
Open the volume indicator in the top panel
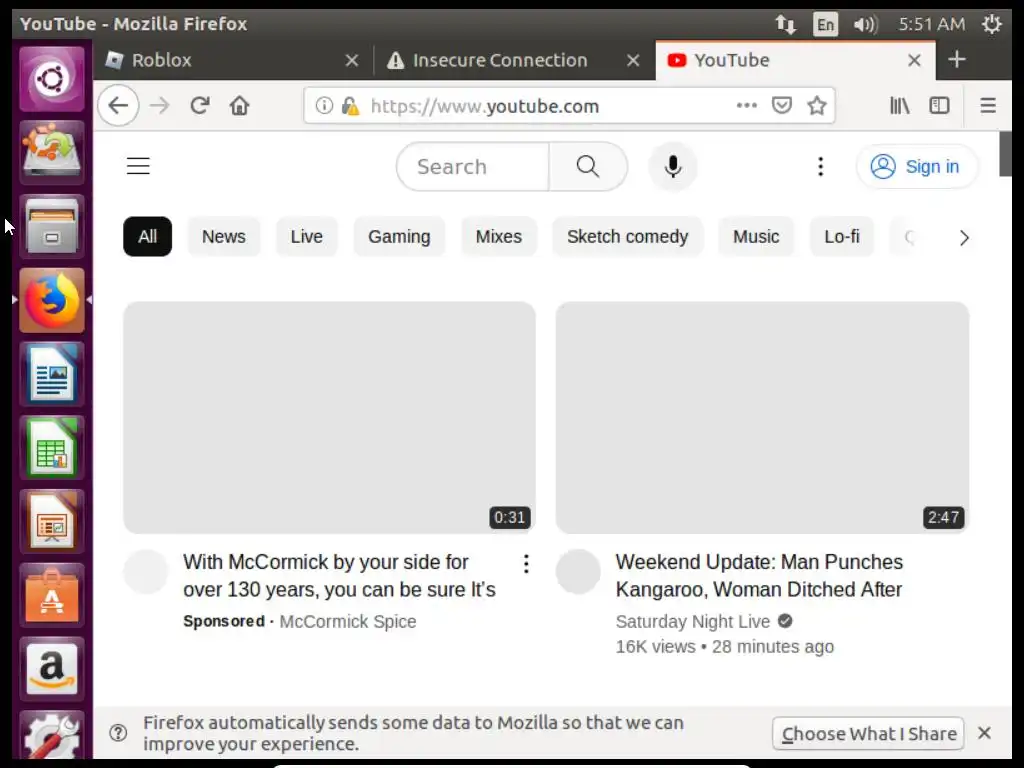click(865, 25)
